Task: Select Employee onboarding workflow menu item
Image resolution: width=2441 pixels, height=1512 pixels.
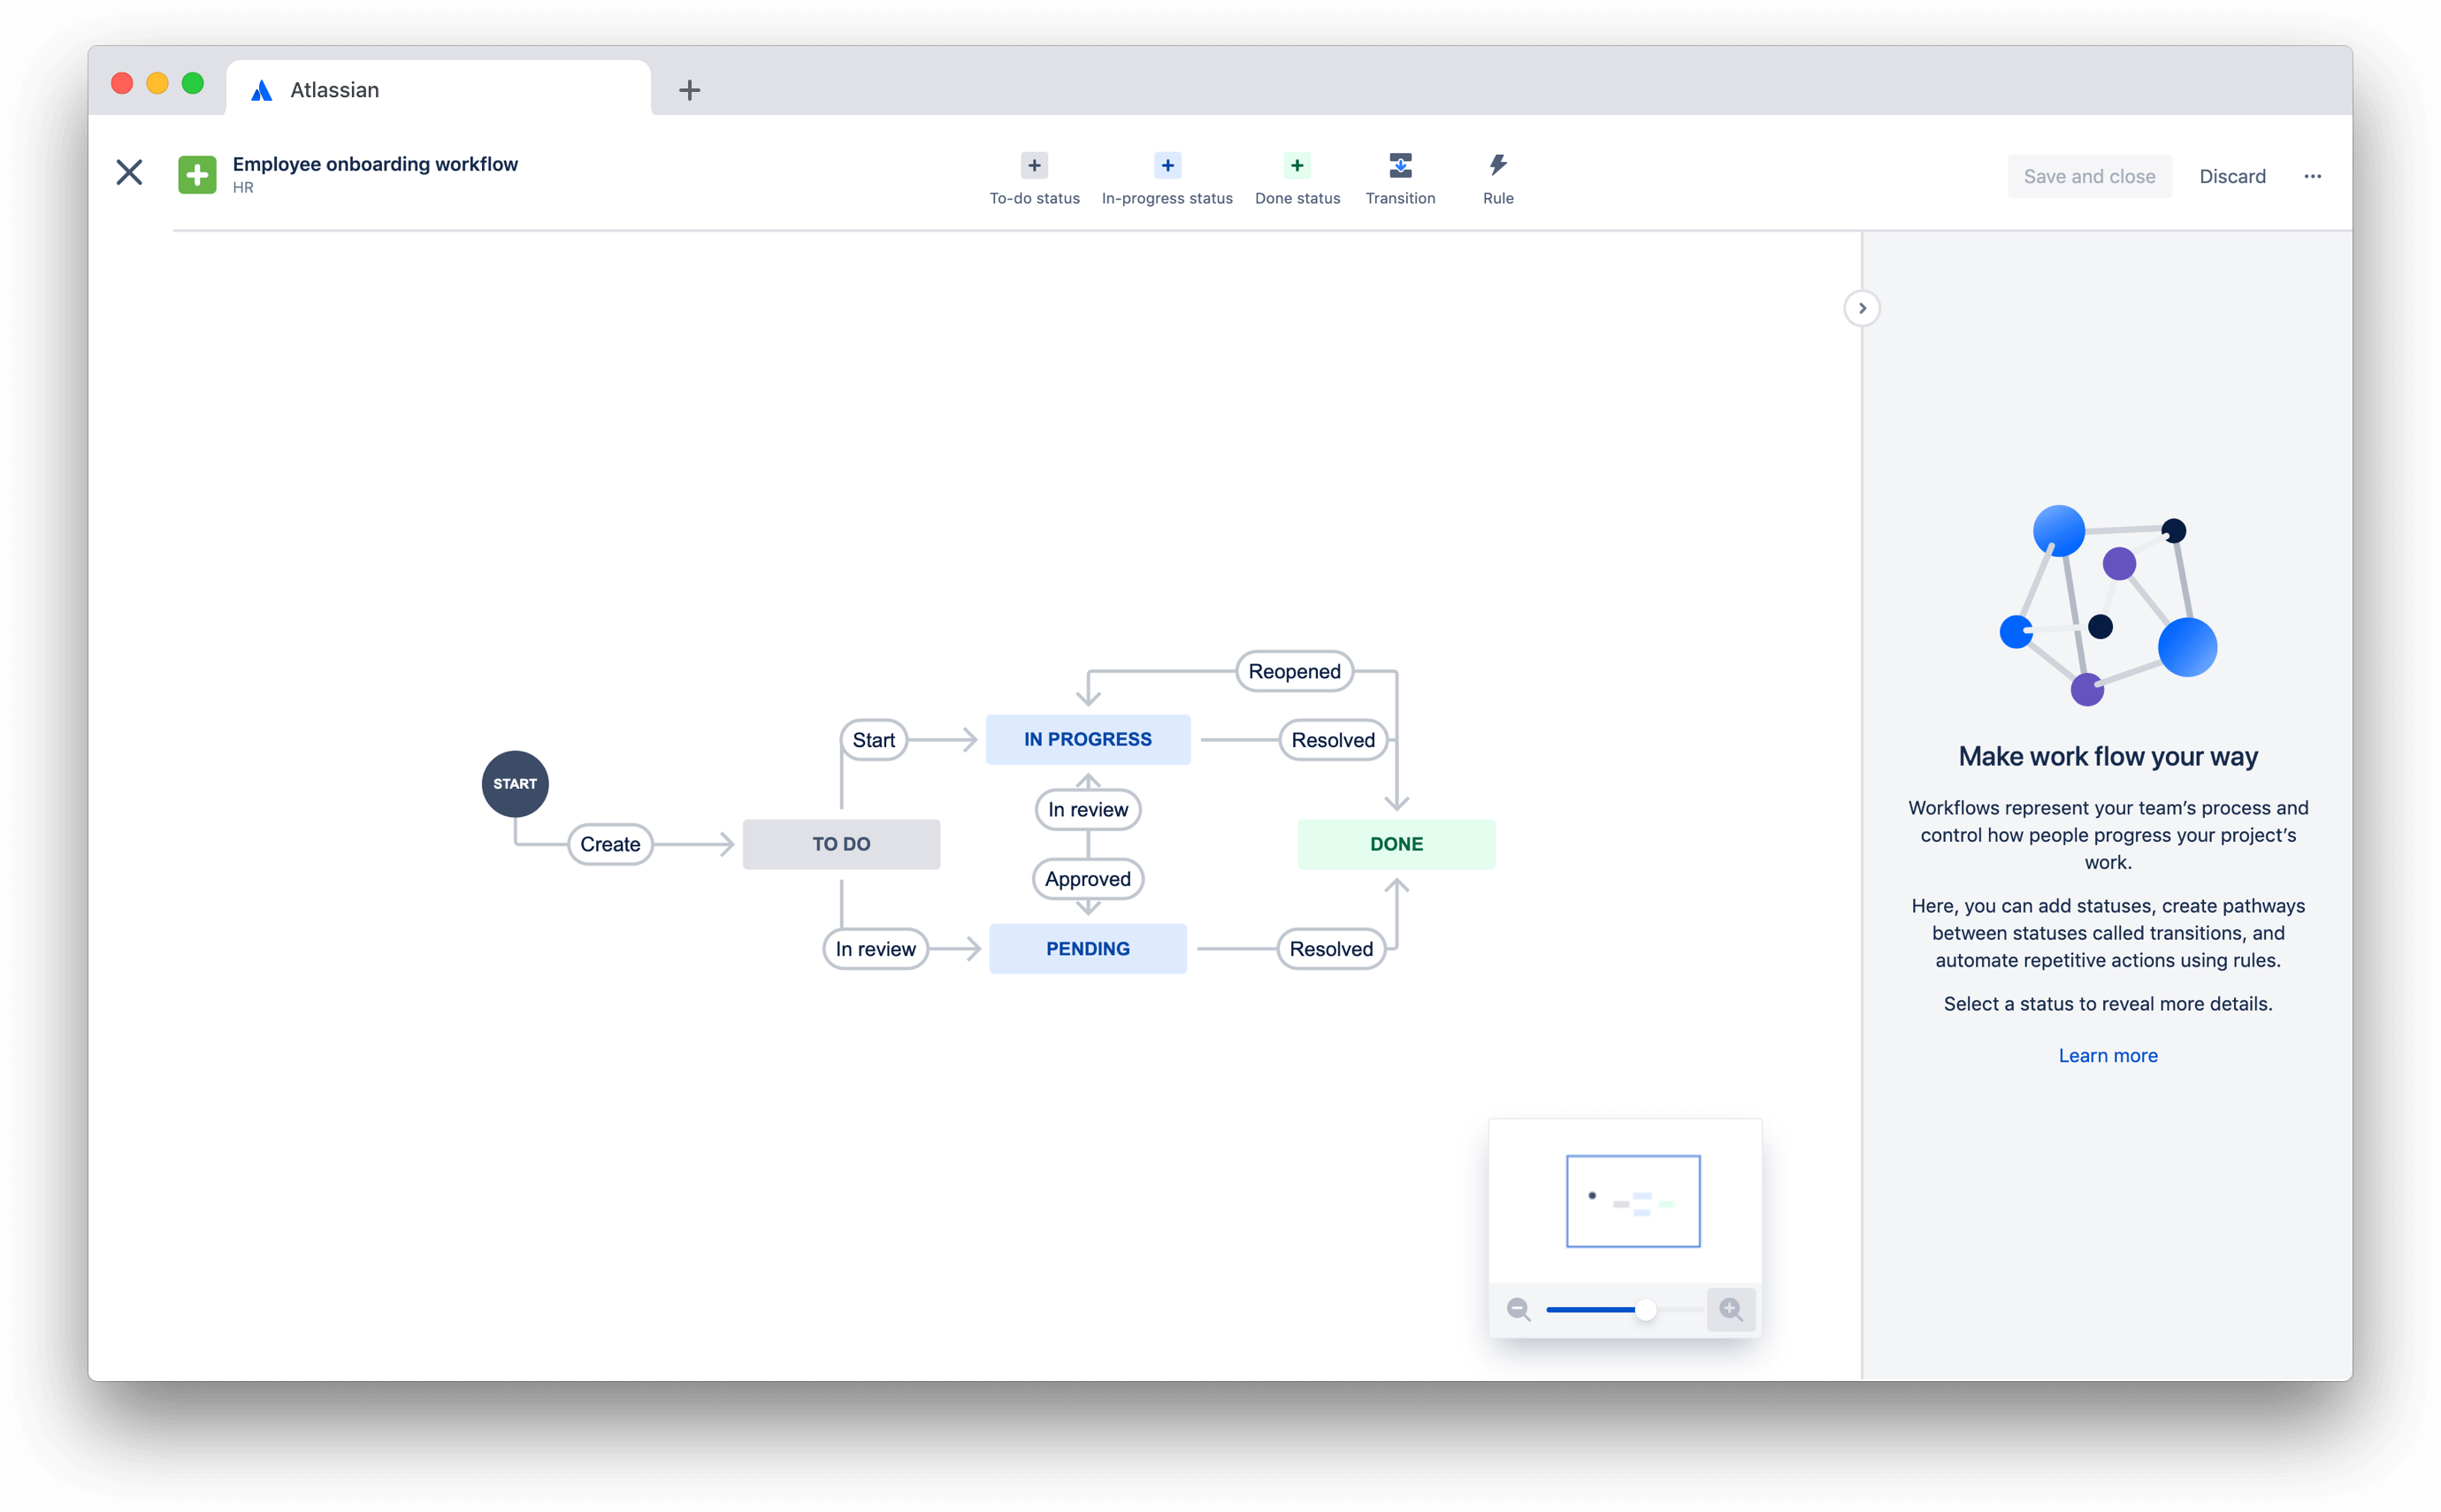Action: pos(377,162)
